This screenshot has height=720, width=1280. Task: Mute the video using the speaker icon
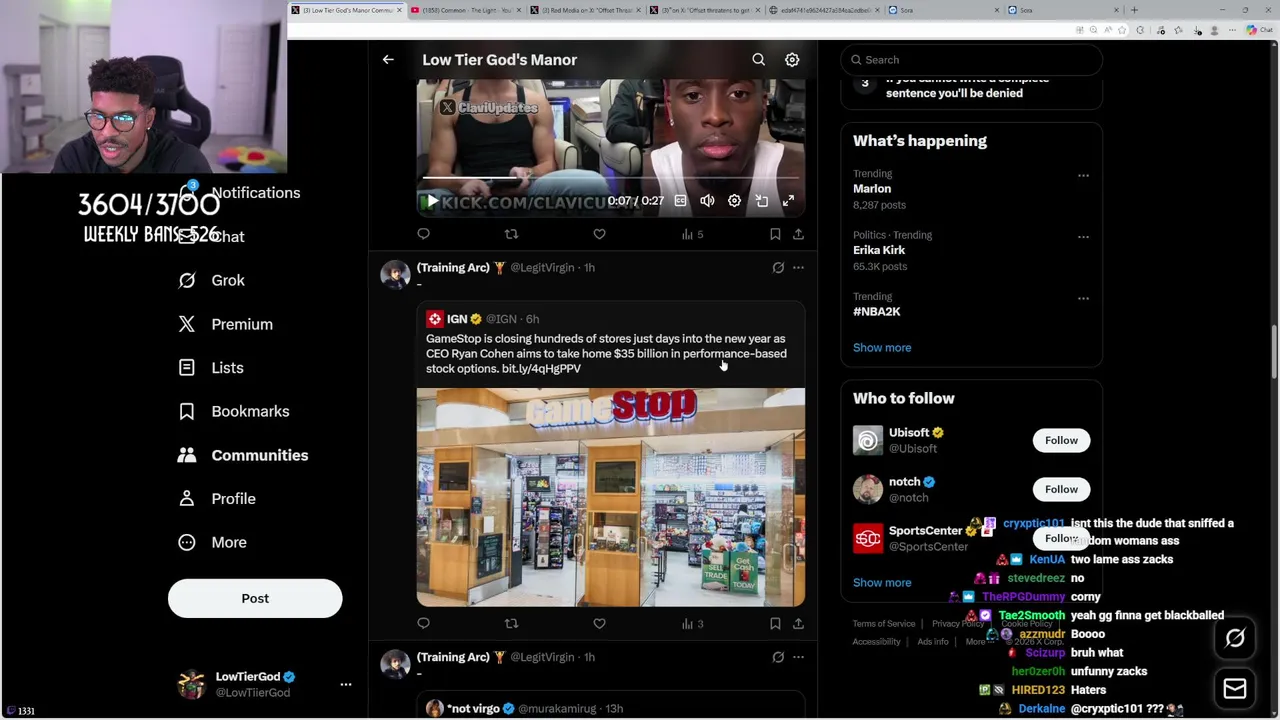coord(707,201)
